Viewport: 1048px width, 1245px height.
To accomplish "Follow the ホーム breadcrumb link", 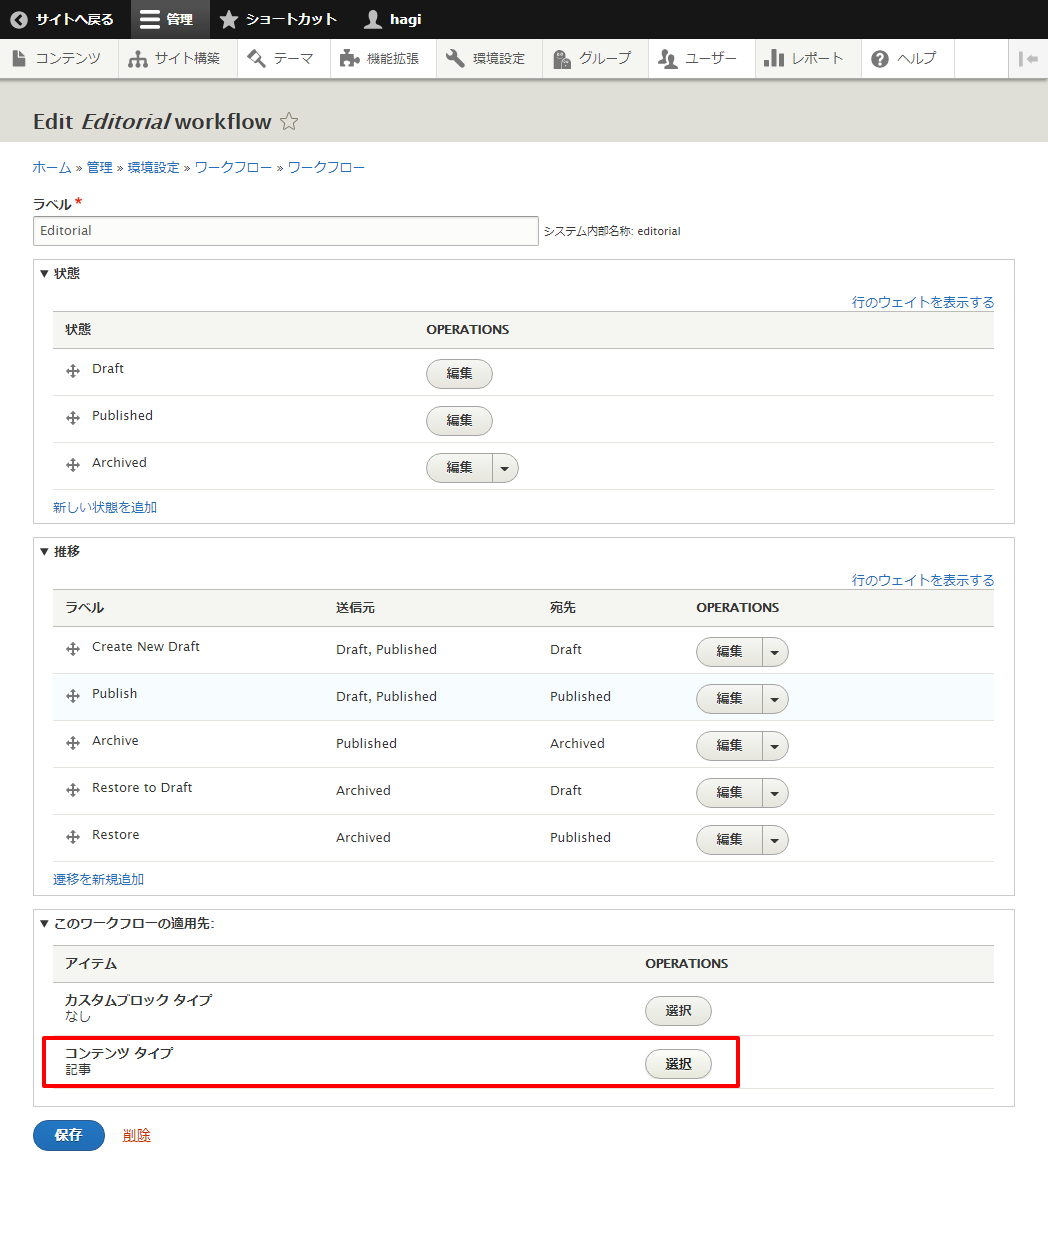I will coord(52,167).
